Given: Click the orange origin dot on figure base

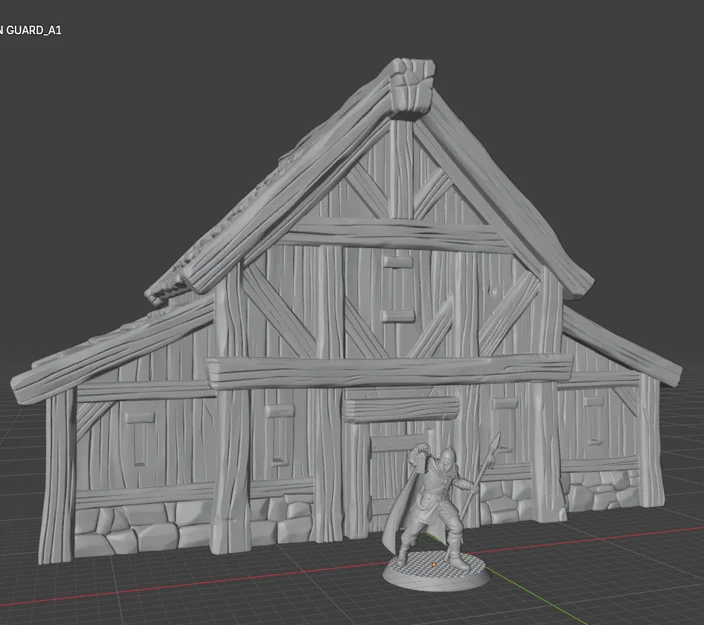Looking at the screenshot, I should pos(434,564).
